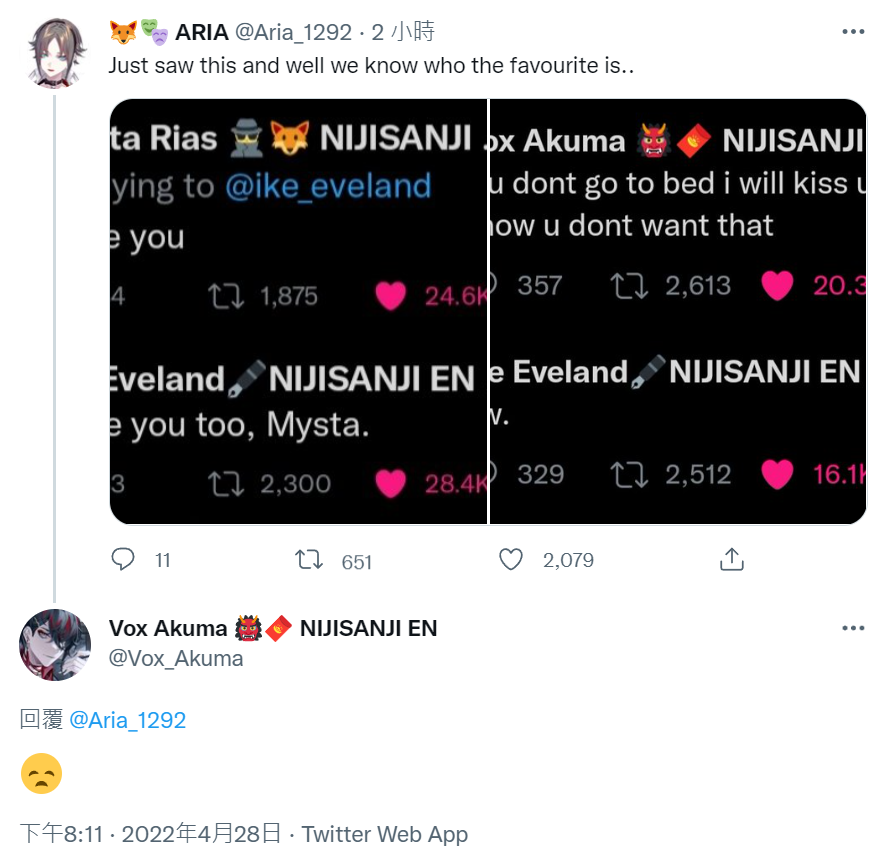Open the right Vox Akuma screenshot image
Screen dimensions: 891x862
(x=678, y=311)
